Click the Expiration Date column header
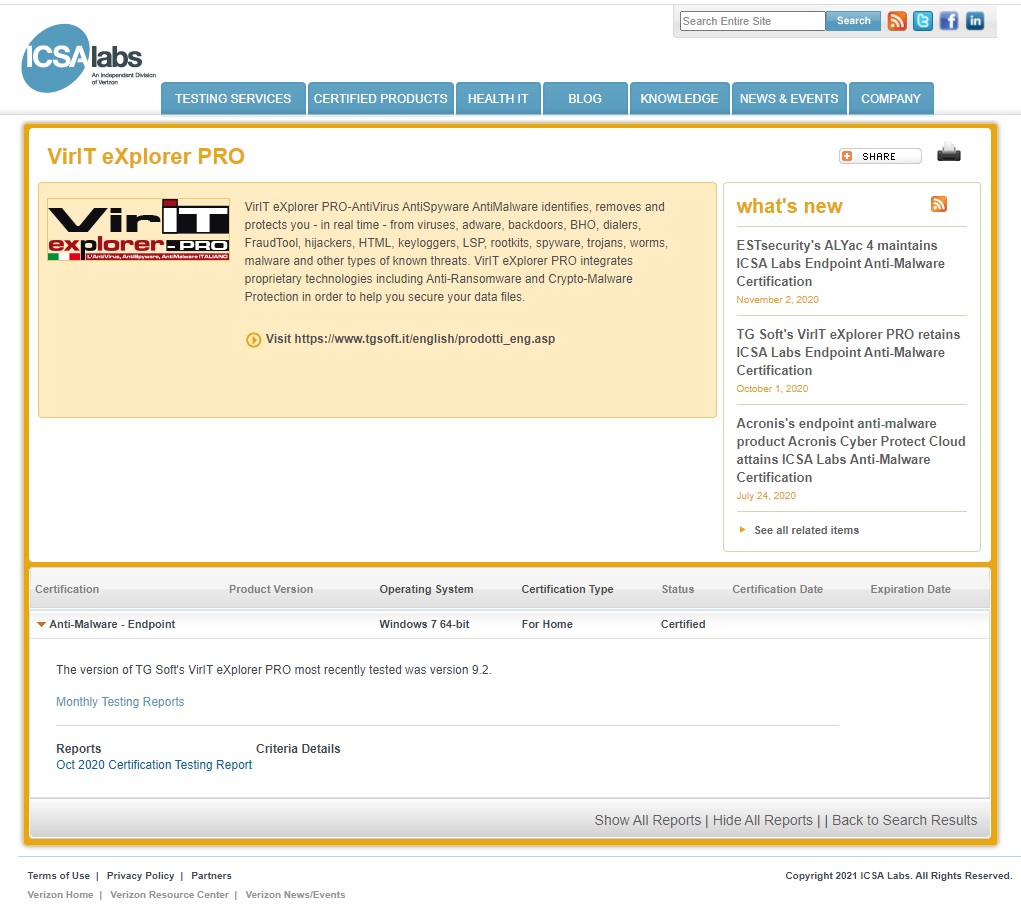 tap(910, 589)
